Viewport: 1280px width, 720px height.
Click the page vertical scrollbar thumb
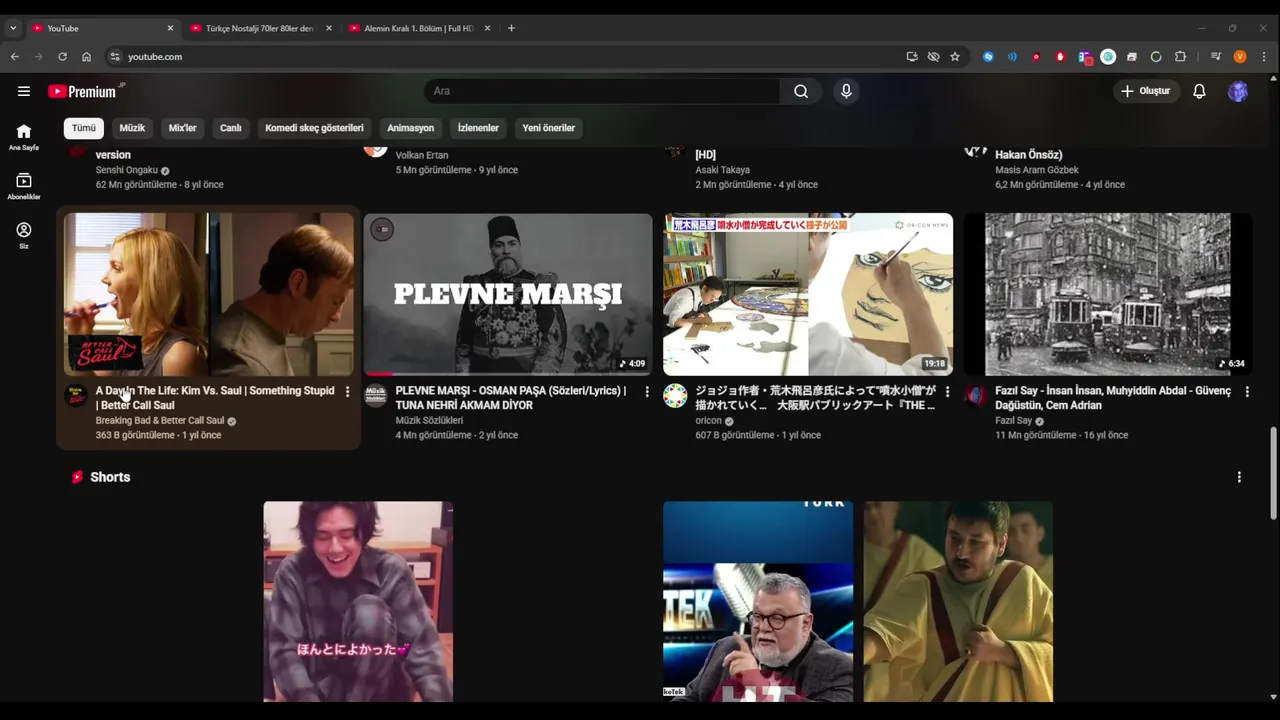[x=1273, y=472]
